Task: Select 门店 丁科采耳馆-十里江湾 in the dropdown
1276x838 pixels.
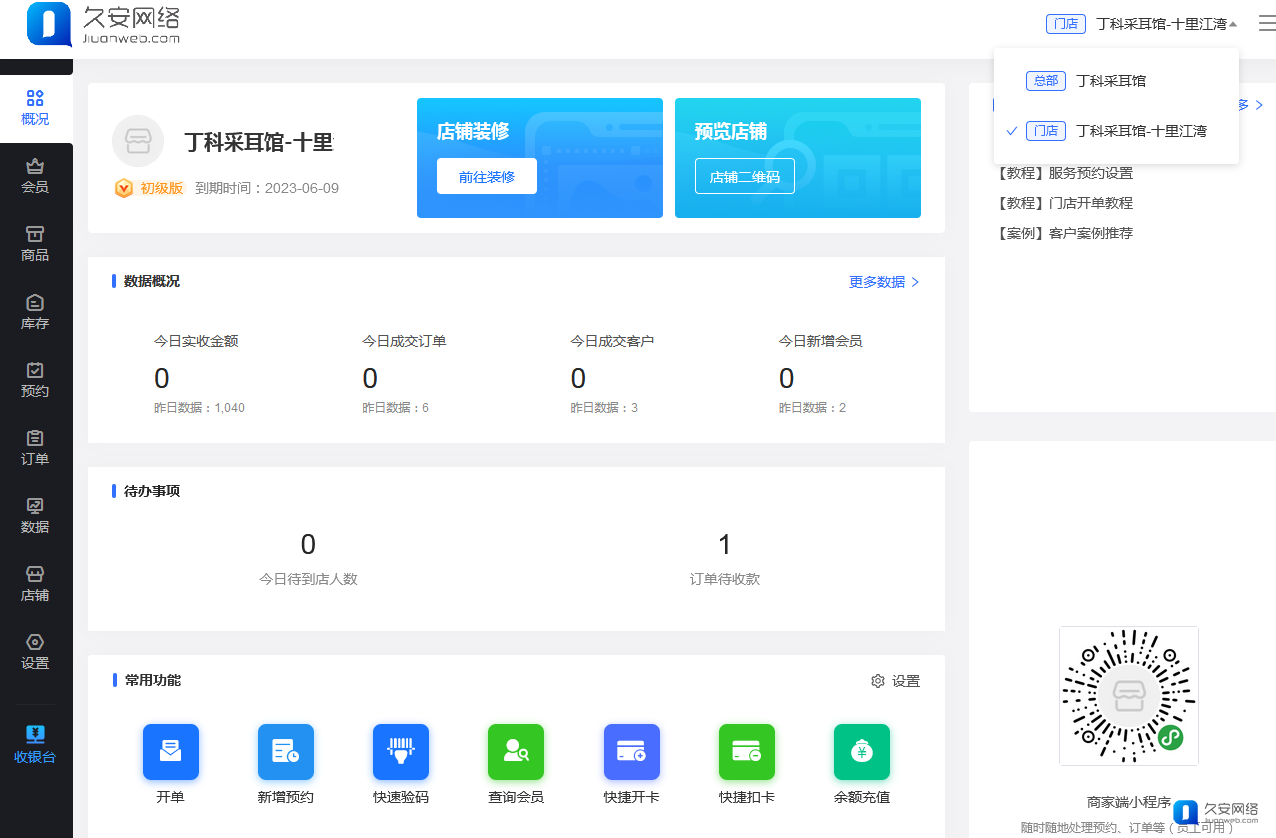Action: click(1116, 131)
